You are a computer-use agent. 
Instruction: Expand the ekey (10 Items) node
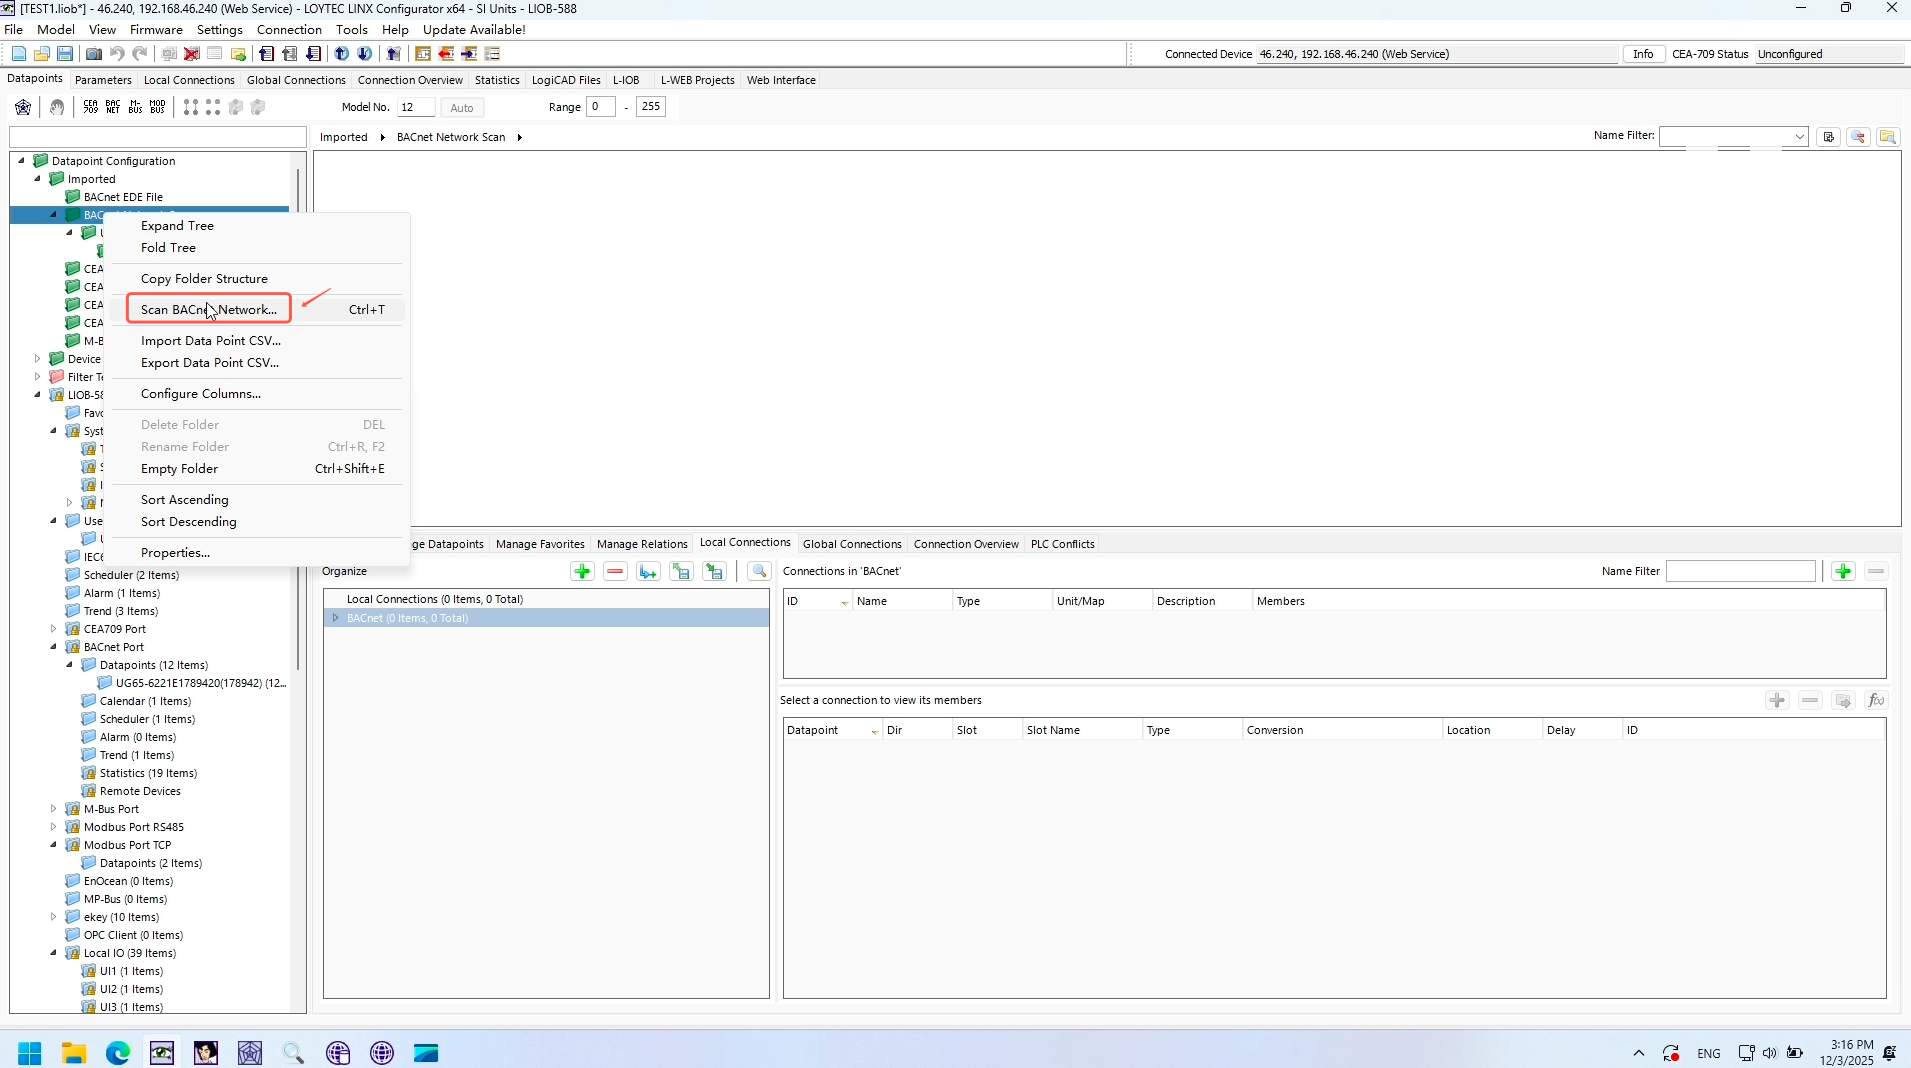pos(53,917)
